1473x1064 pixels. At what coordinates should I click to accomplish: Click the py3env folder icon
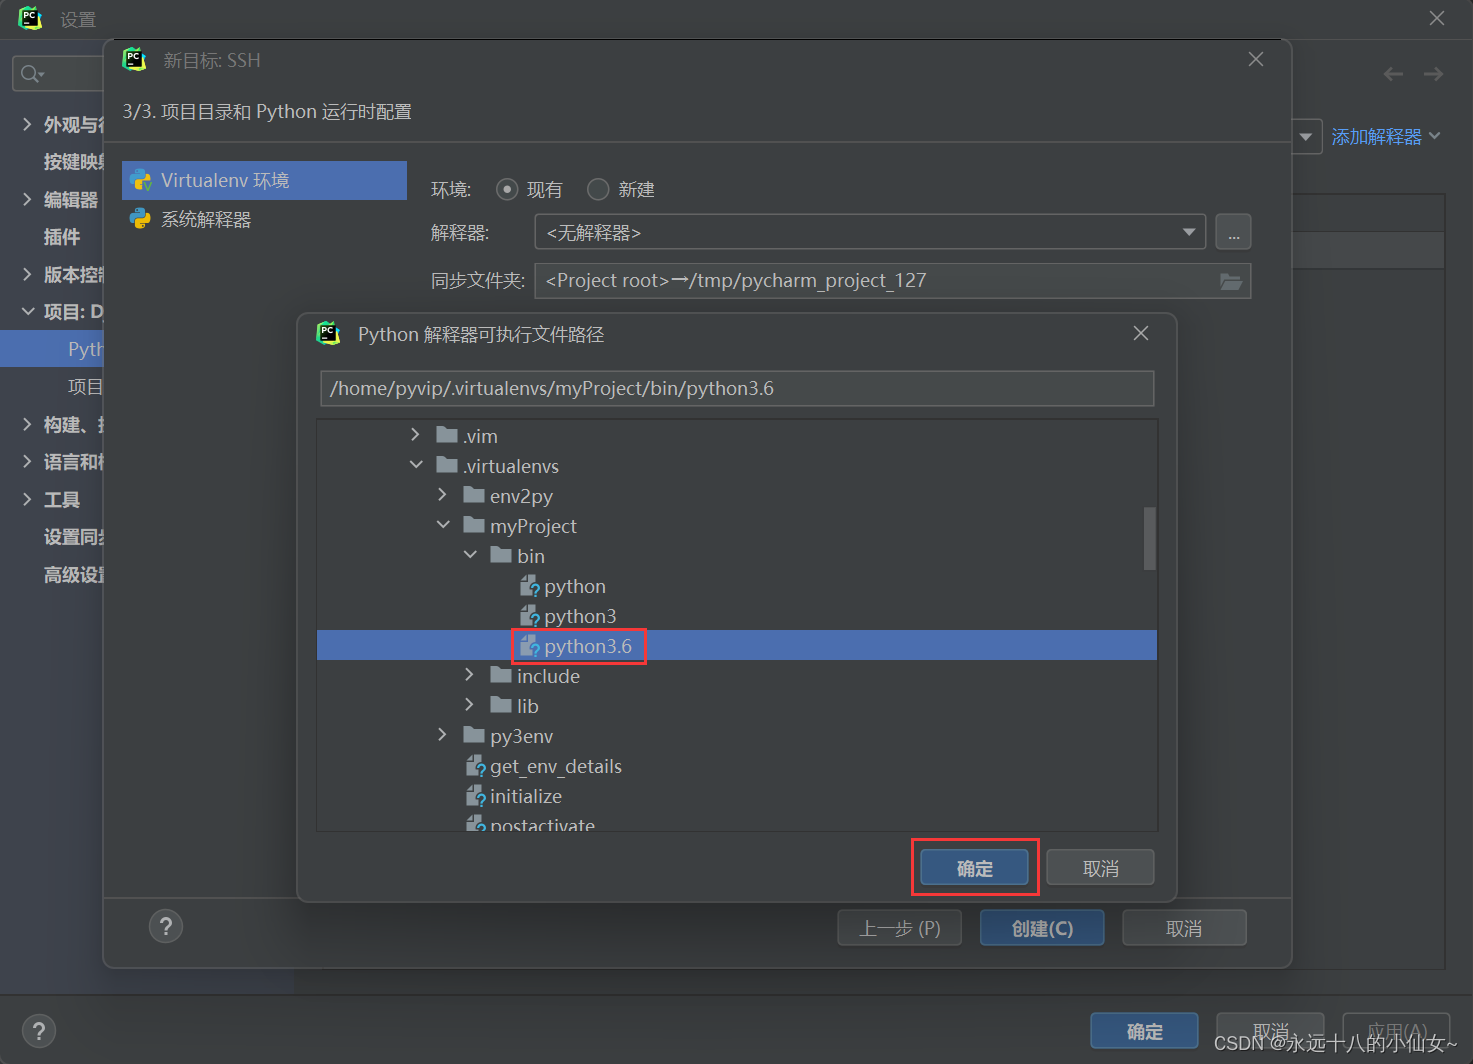[x=474, y=735]
